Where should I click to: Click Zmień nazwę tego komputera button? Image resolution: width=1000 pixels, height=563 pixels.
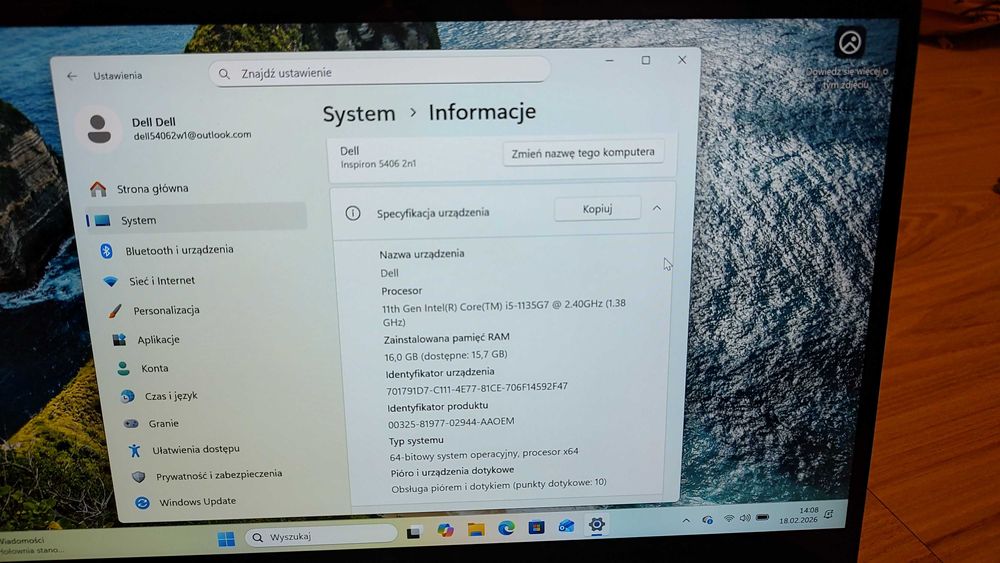point(583,152)
